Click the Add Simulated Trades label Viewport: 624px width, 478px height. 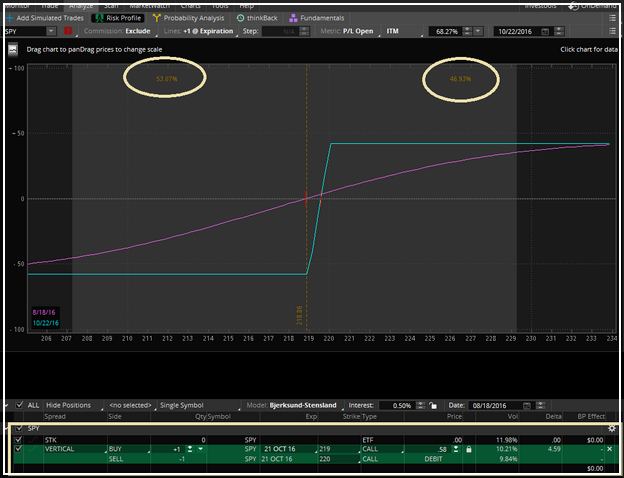50,18
